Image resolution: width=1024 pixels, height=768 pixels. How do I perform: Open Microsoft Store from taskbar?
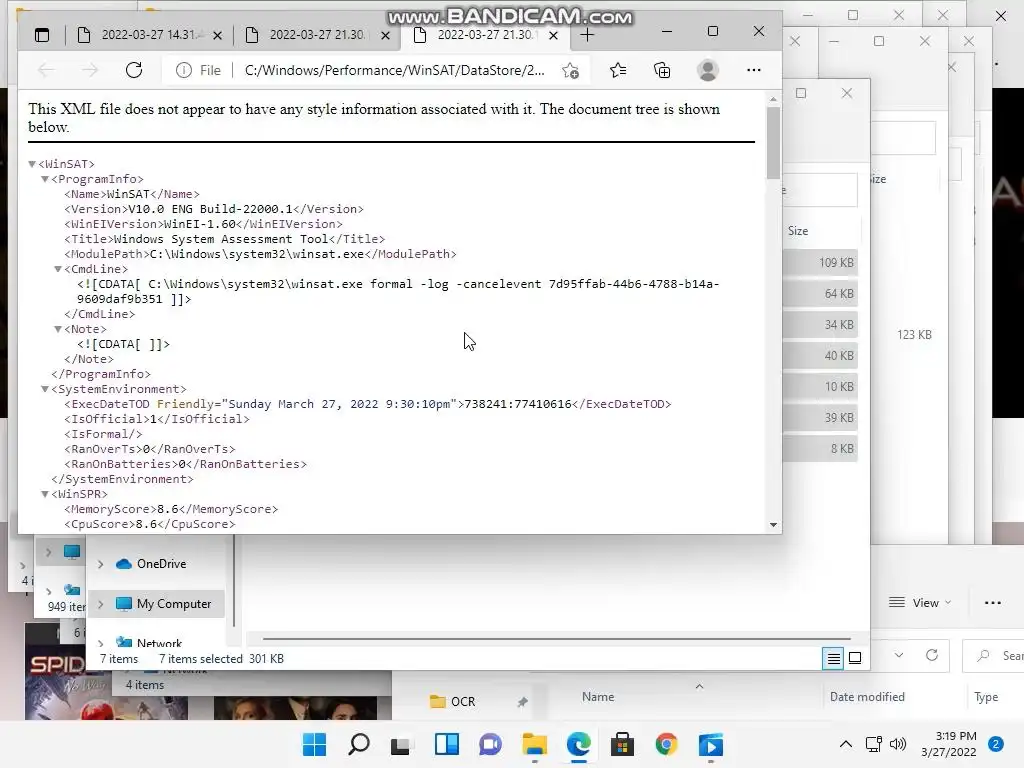[x=622, y=744]
